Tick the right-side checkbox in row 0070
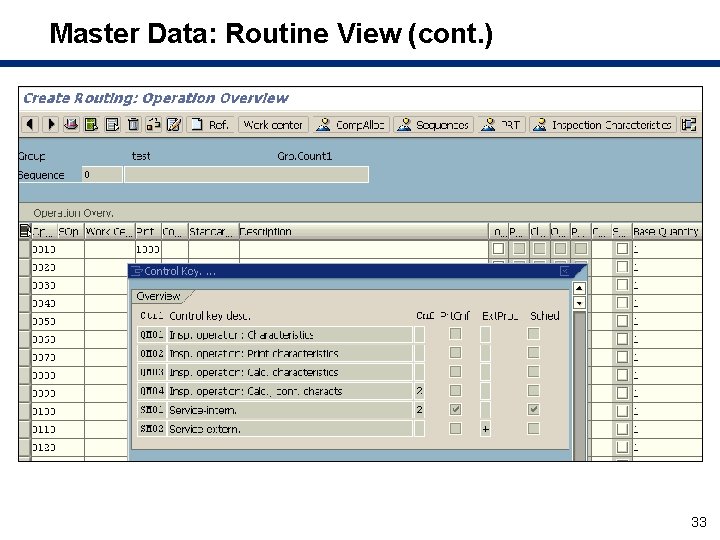720x540 pixels. point(622,357)
